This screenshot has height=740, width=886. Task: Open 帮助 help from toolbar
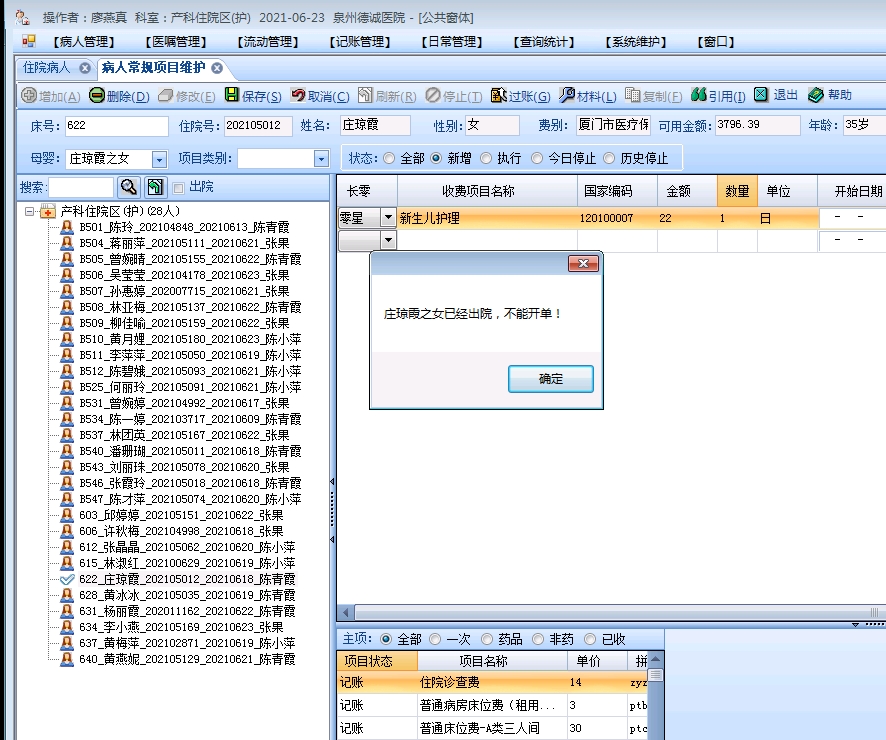point(815,95)
